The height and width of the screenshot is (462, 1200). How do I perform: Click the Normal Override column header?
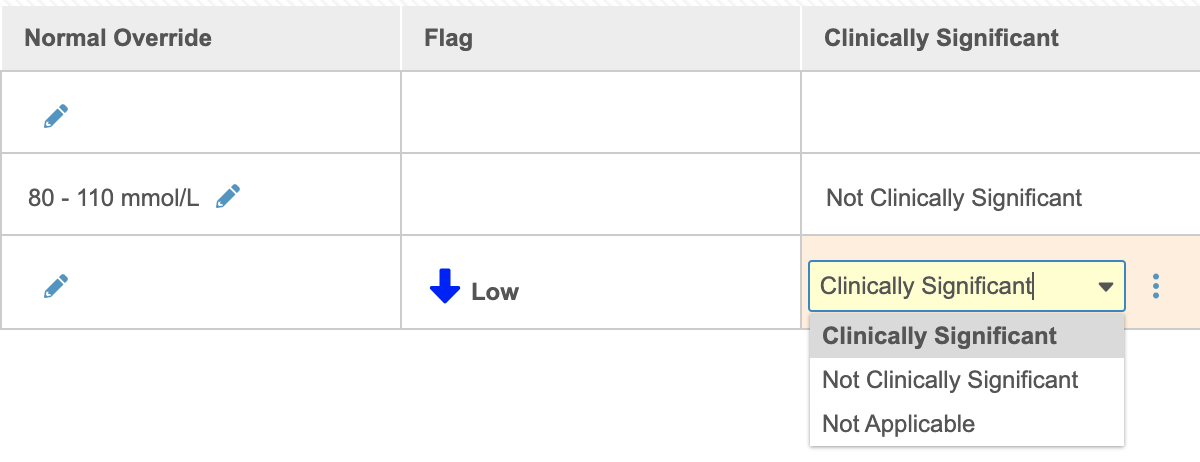(118, 39)
